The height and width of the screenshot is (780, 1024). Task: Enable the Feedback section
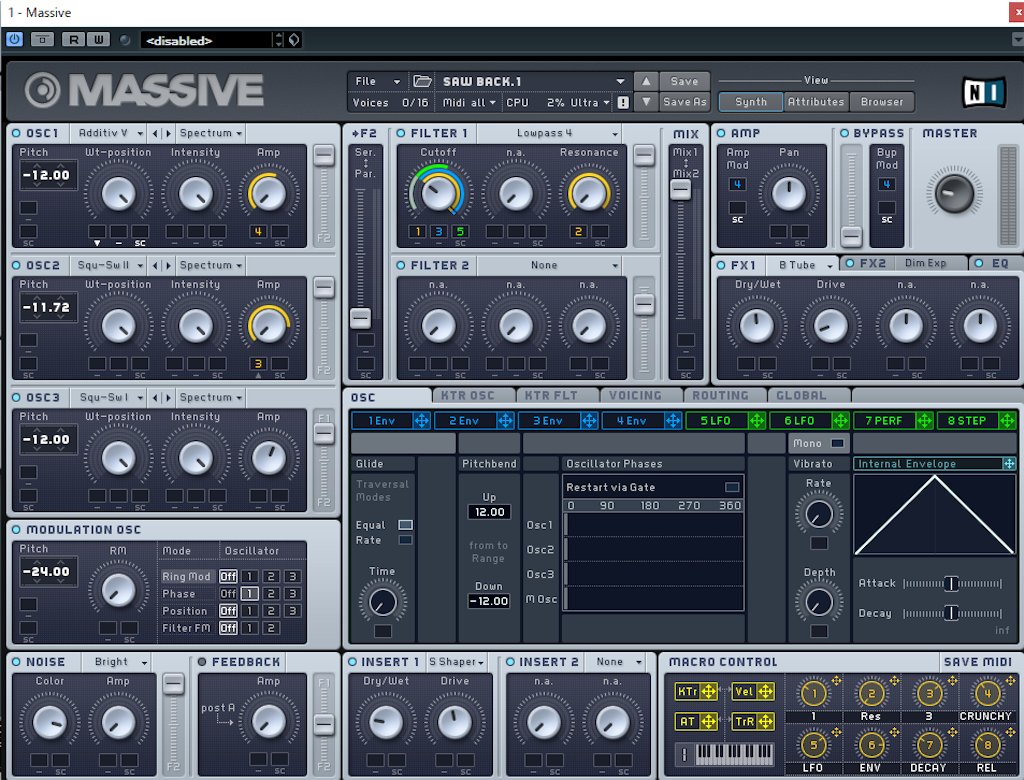click(202, 662)
